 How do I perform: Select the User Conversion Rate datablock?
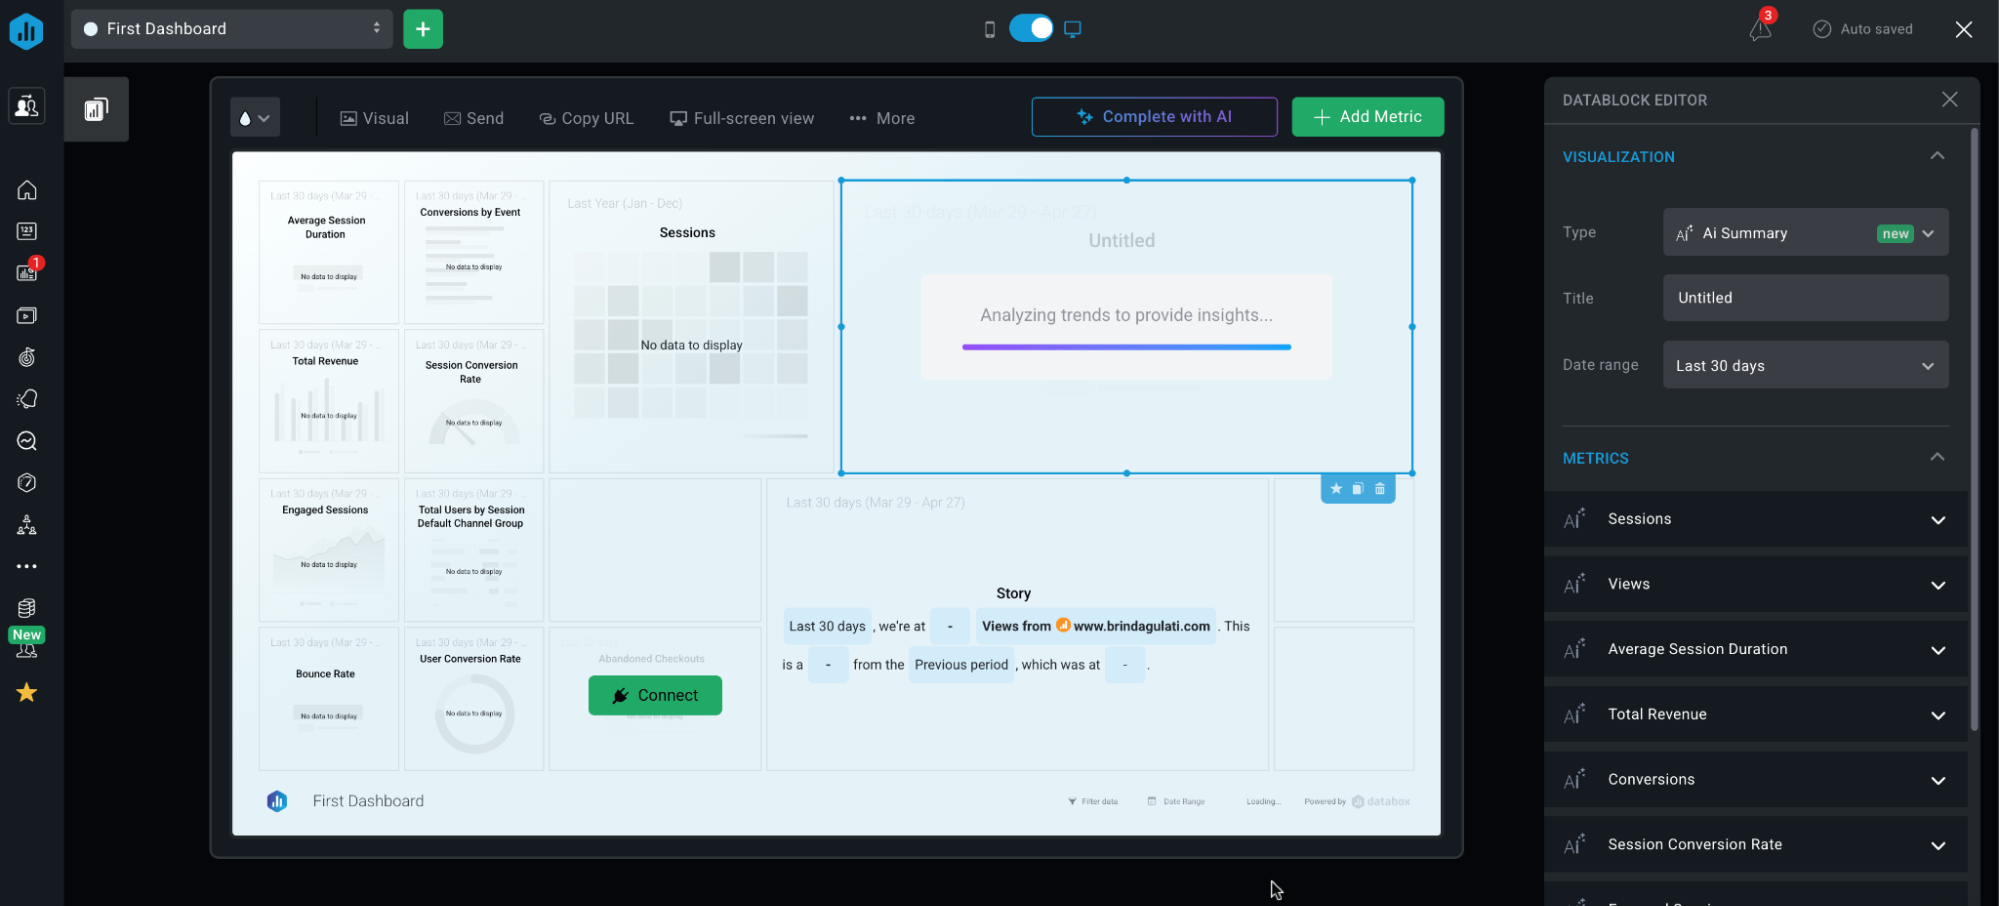coord(473,699)
